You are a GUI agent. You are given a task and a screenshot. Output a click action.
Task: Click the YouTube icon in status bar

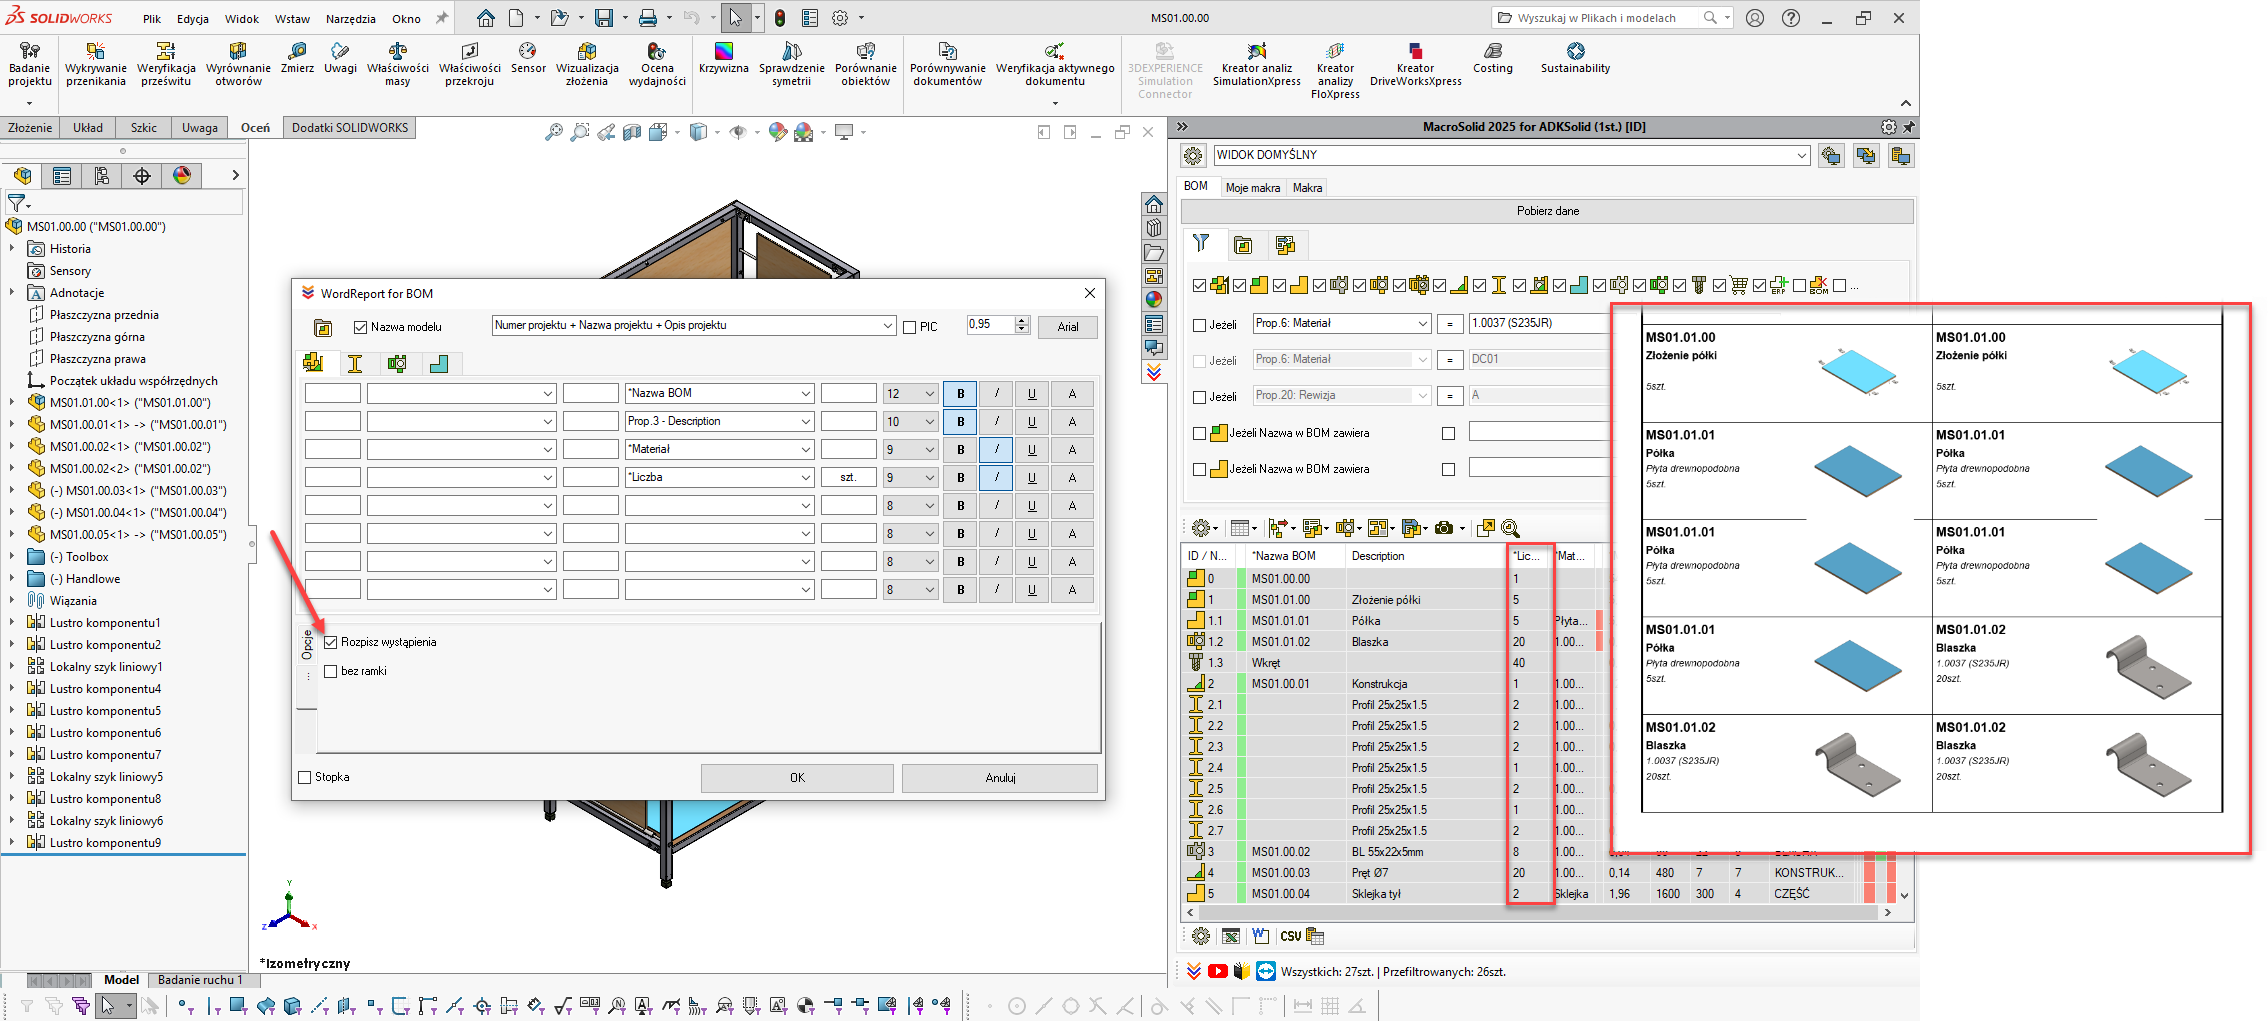(x=1217, y=971)
